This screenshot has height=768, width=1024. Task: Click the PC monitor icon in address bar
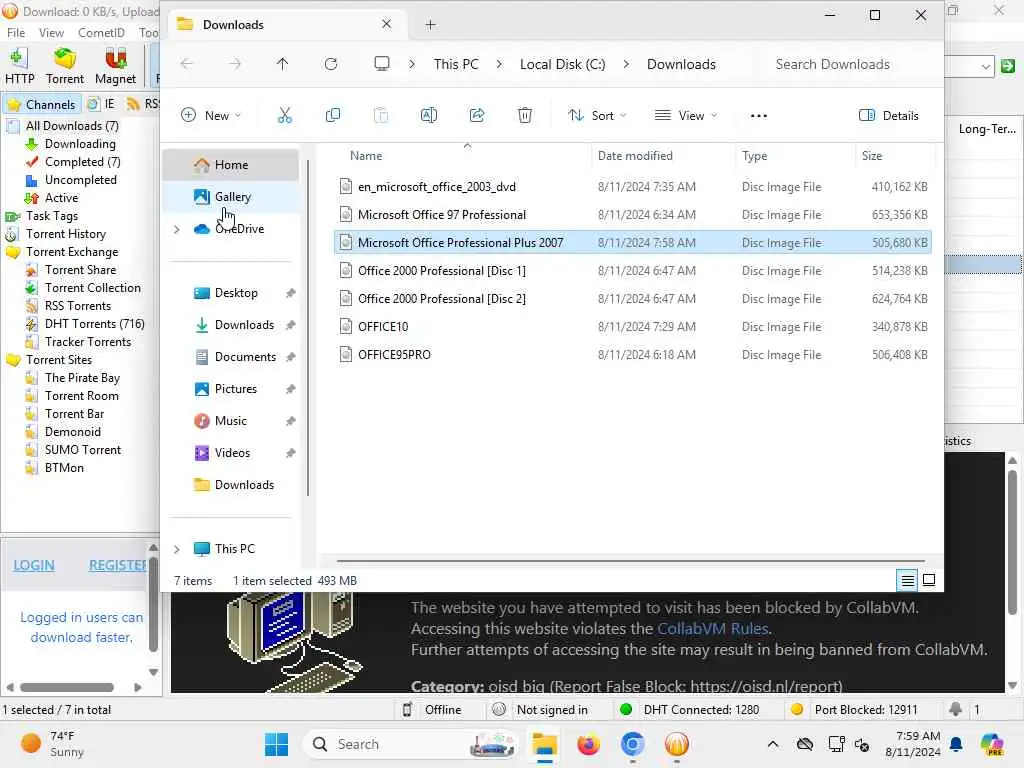pyautogui.click(x=381, y=64)
